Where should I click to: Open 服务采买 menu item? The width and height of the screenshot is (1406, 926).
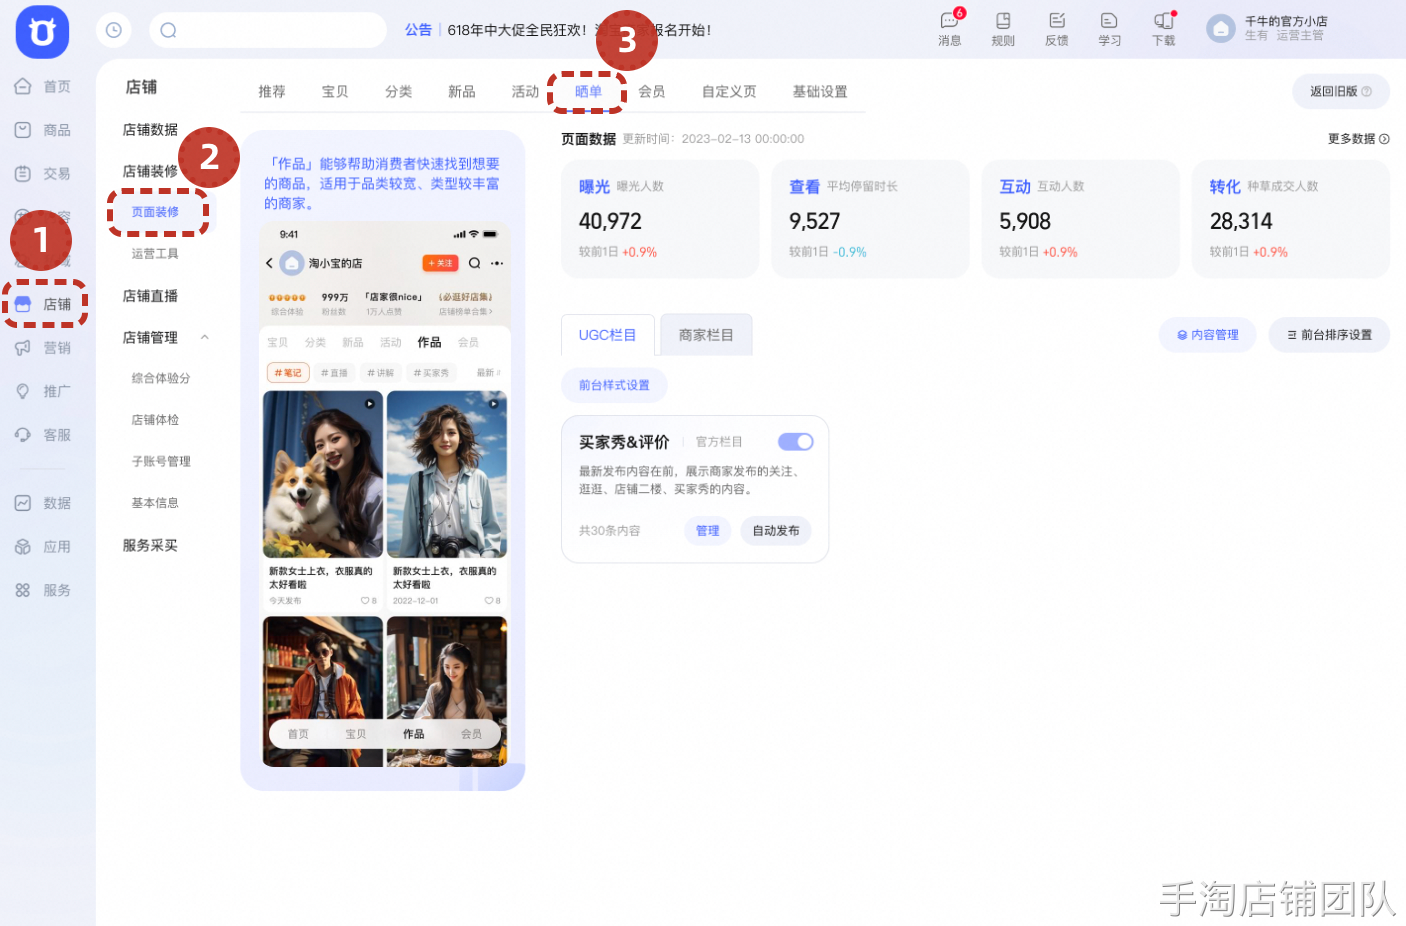point(150,545)
